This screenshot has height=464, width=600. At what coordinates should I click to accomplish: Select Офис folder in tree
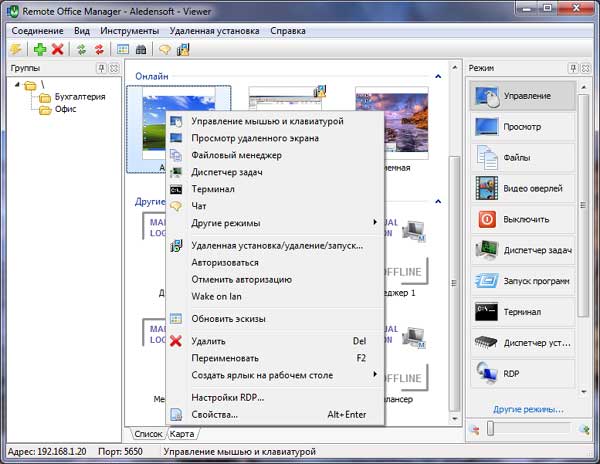click(65, 109)
